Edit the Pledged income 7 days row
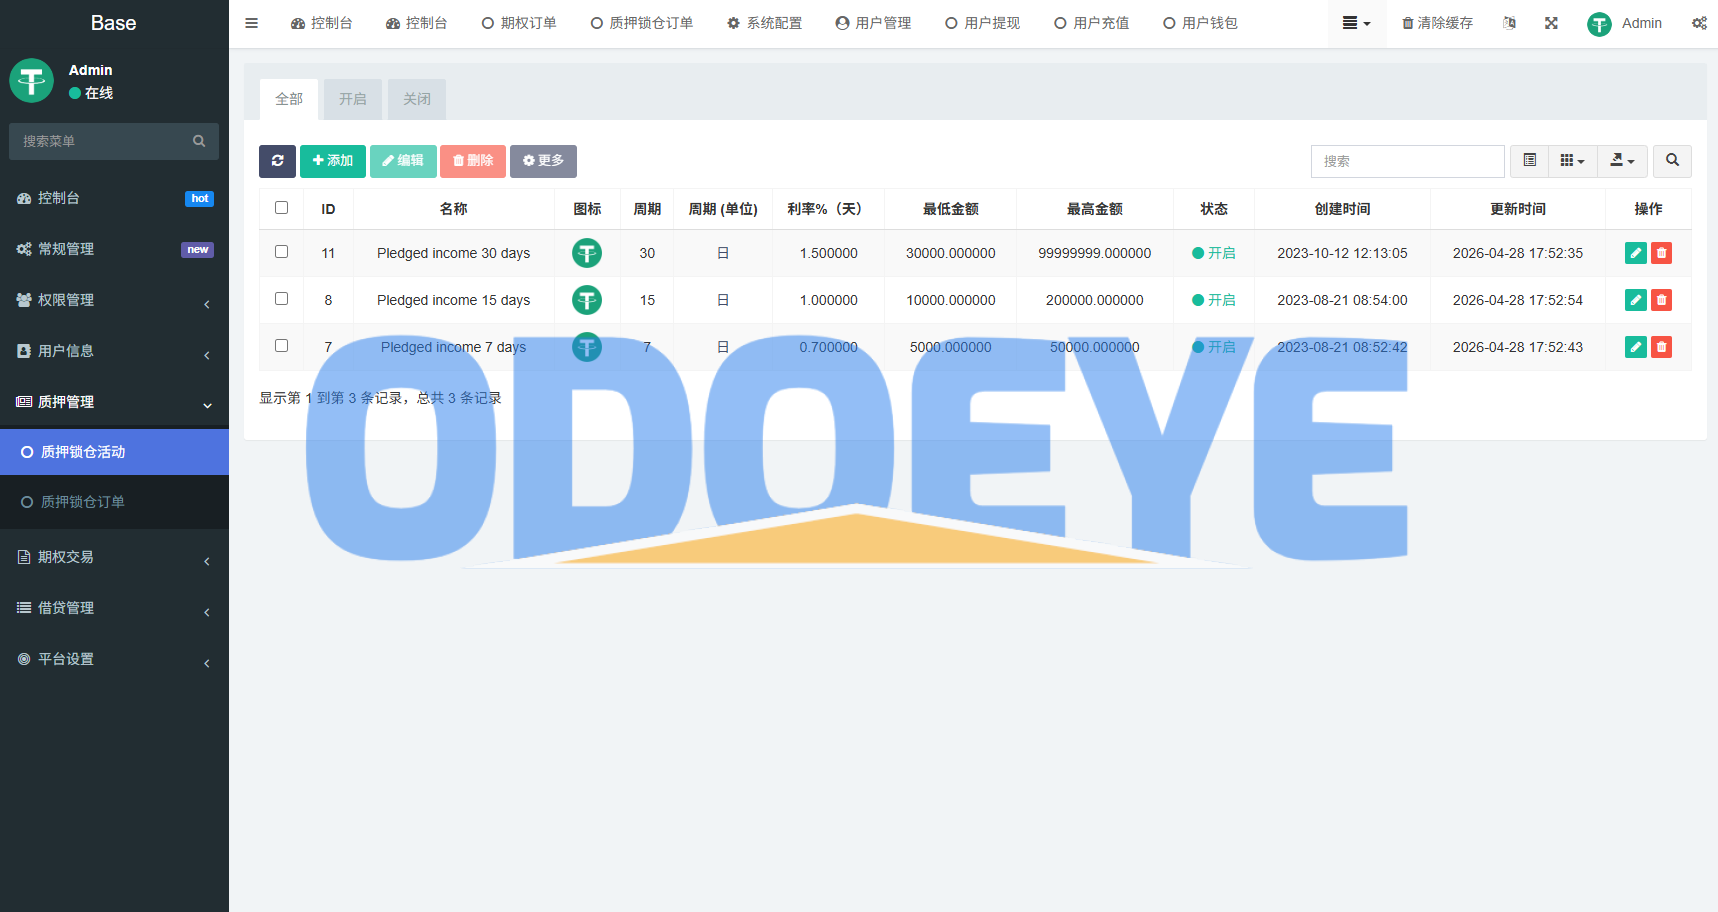Image resolution: width=1718 pixels, height=912 pixels. [x=1636, y=347]
